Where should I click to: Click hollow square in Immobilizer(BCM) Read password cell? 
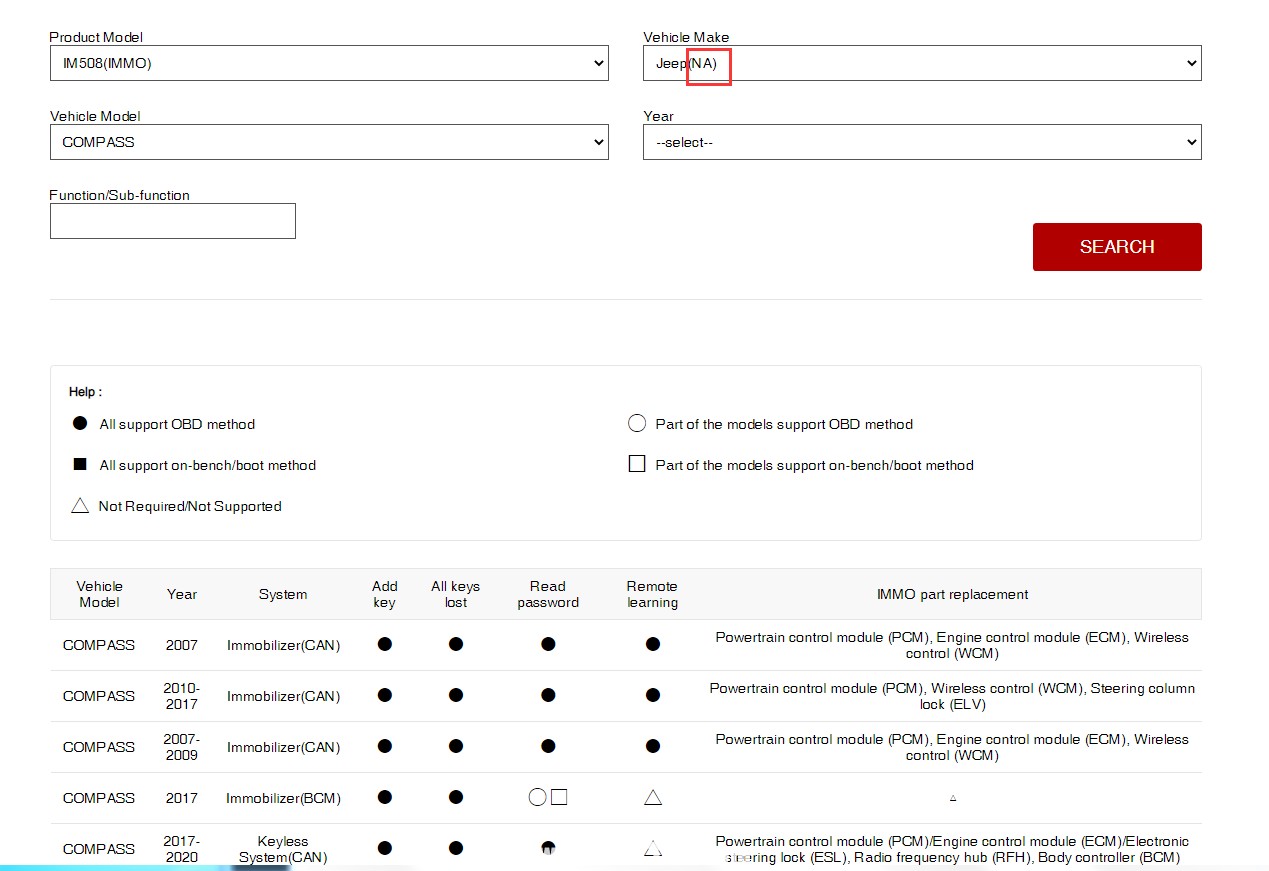tap(559, 797)
